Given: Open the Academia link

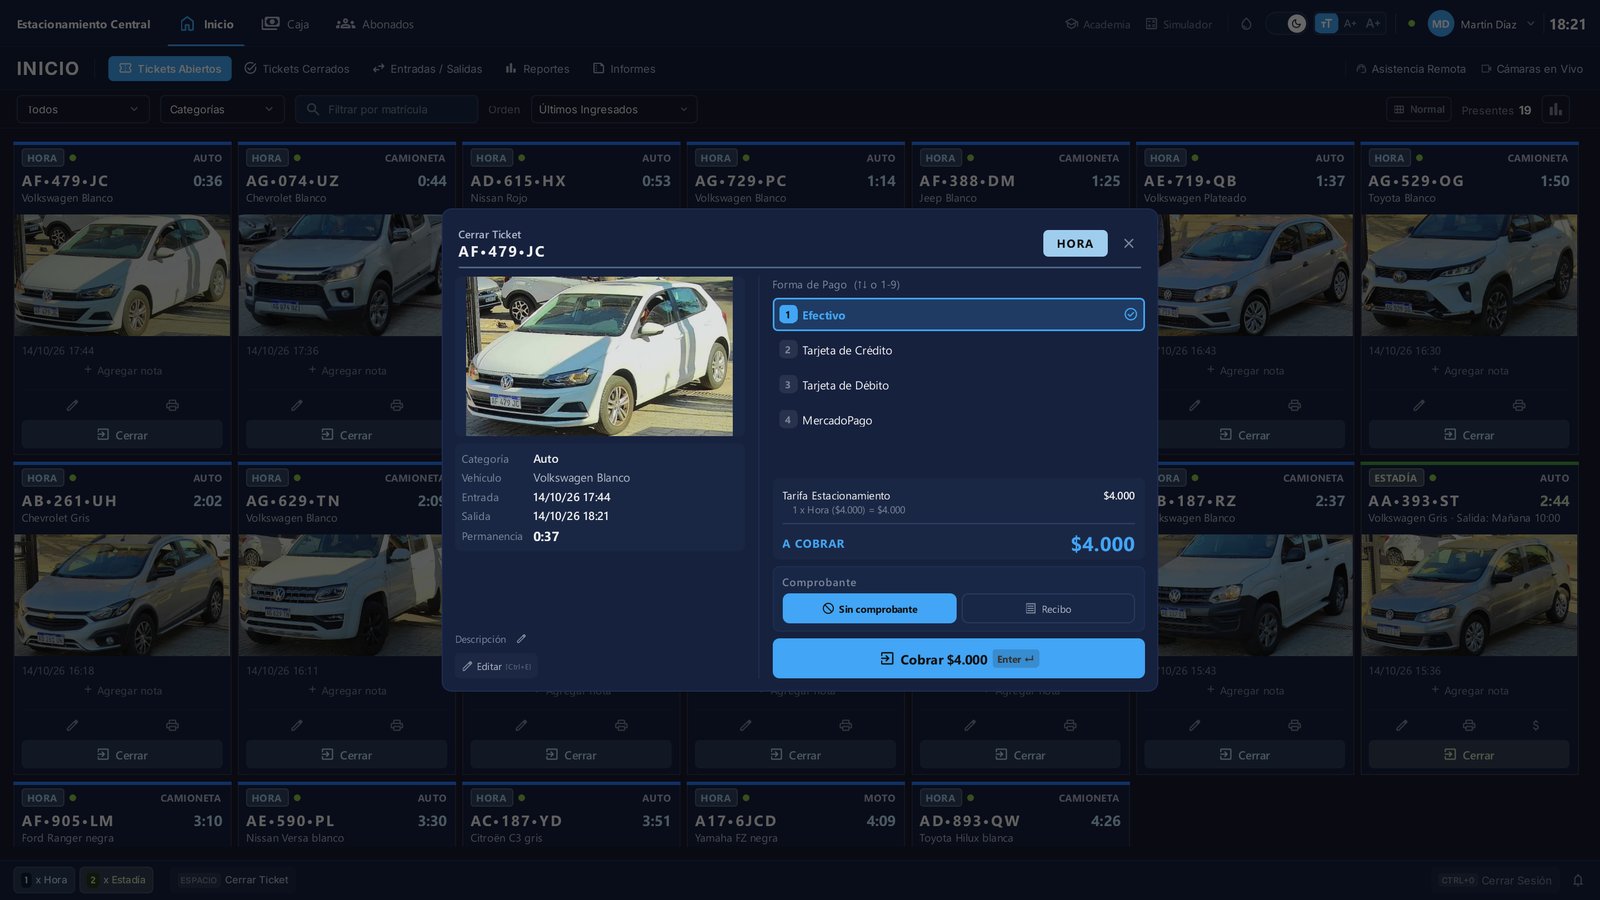Looking at the screenshot, I should pos(1097,24).
